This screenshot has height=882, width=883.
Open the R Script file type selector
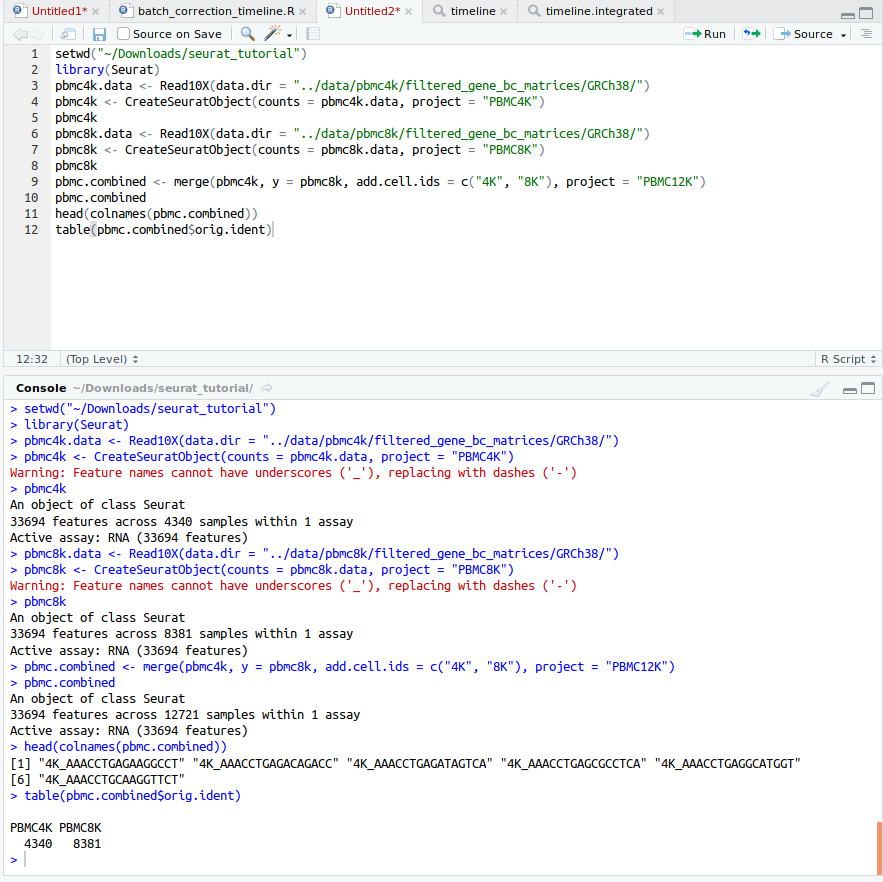(x=847, y=358)
